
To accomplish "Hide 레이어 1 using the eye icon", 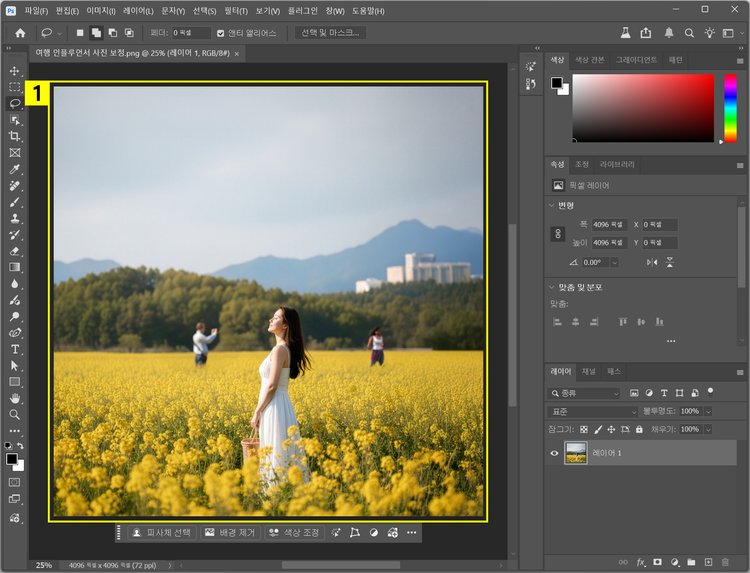I will (x=554, y=453).
